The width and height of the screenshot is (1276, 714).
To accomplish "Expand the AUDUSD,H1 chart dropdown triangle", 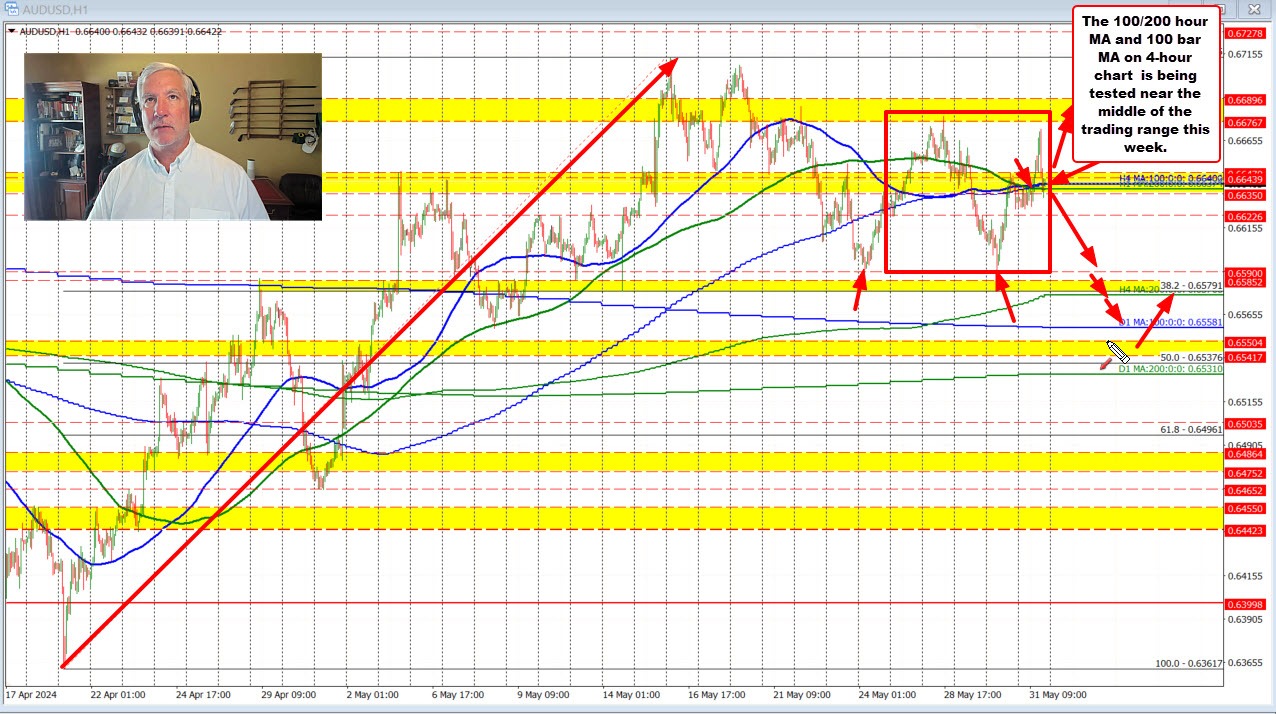I will (10, 30).
